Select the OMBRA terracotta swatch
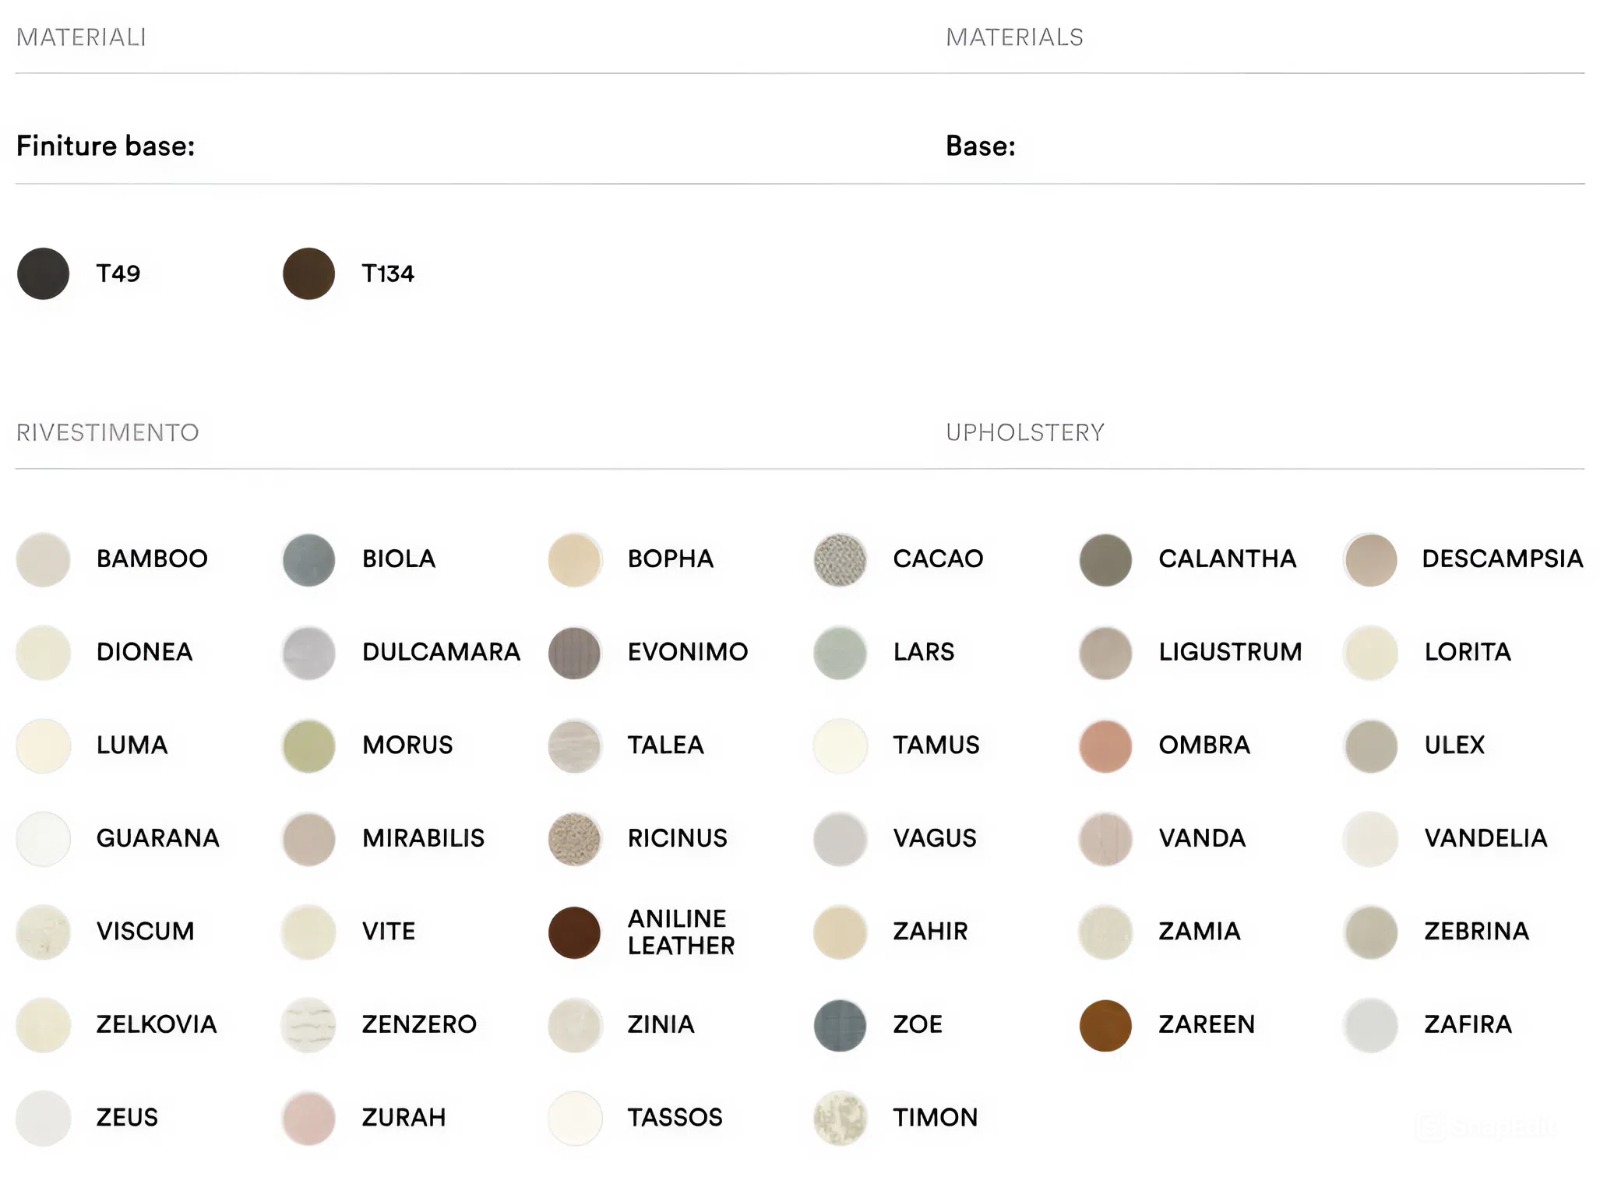This screenshot has height=1188, width=1600. coord(1105,746)
